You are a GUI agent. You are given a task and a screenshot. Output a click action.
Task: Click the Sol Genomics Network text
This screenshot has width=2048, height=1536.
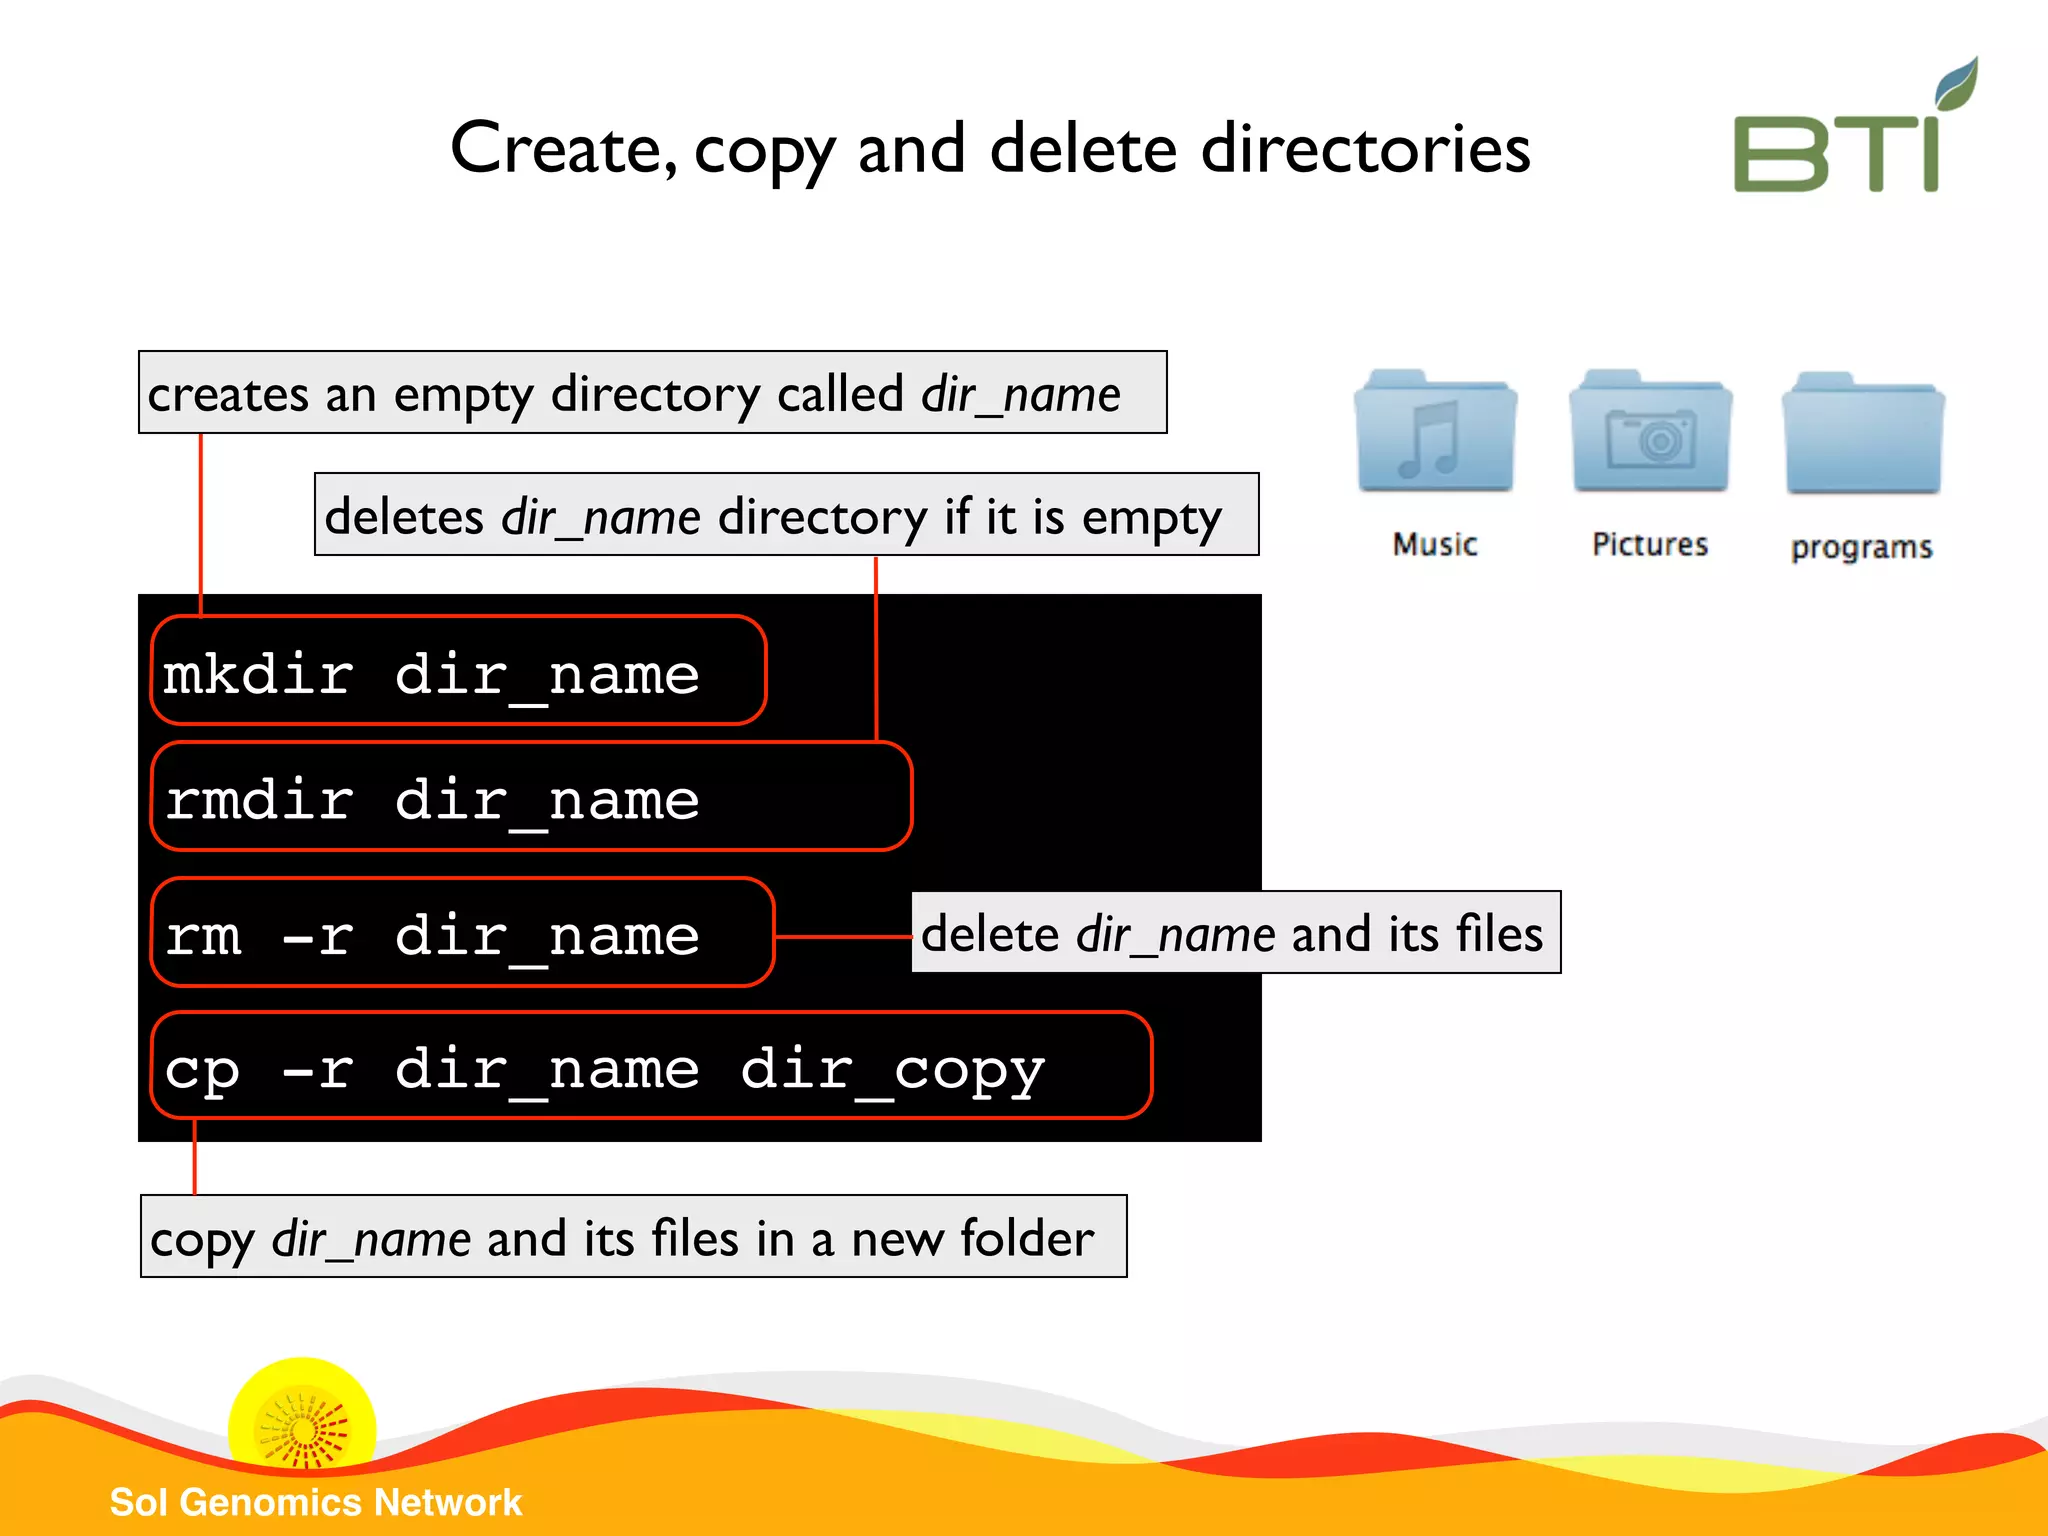[316, 1502]
